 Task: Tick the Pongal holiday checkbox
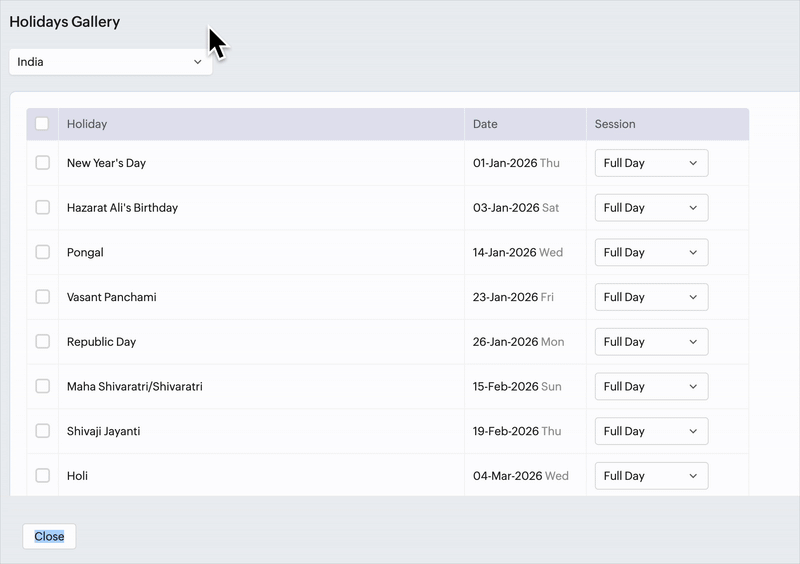pos(42,252)
